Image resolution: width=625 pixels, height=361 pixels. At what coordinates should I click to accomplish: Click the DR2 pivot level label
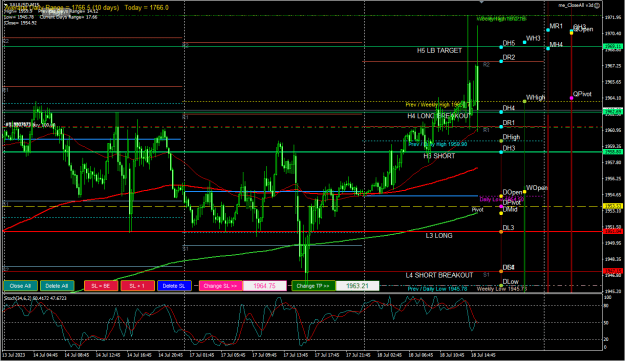[509, 57]
